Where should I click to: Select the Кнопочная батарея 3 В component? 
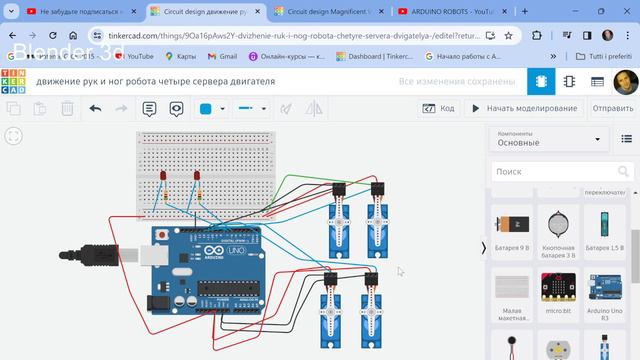click(x=558, y=233)
